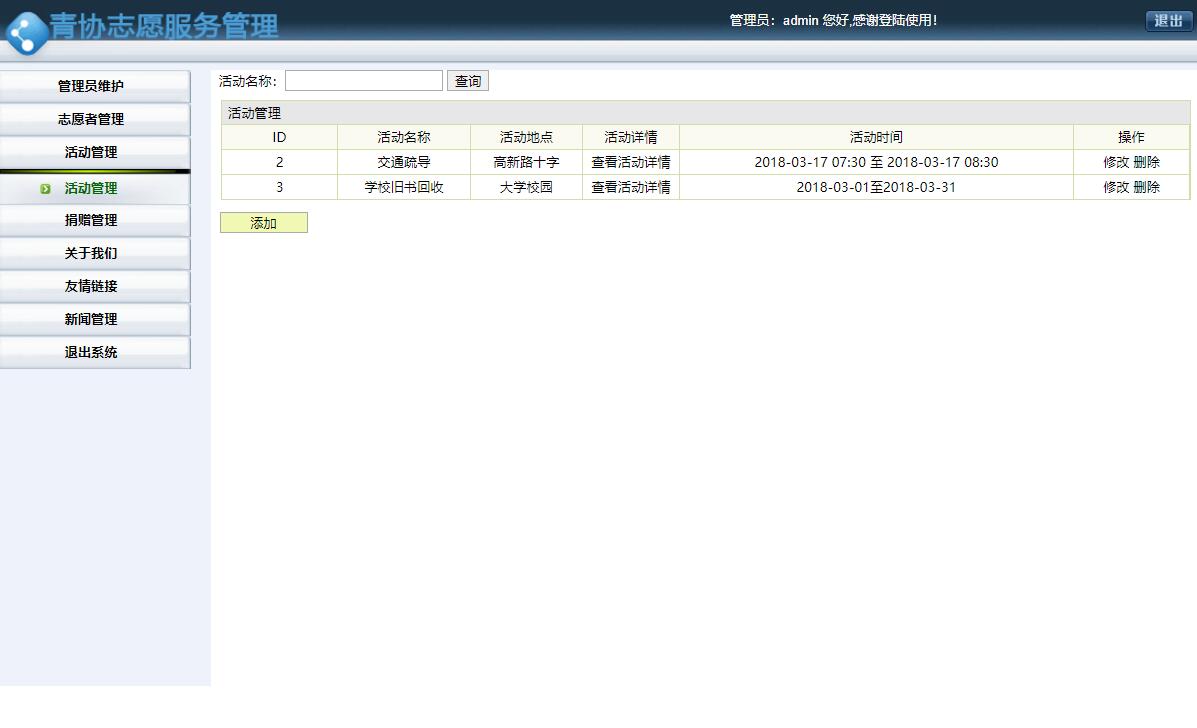
Task: Click the 活动名称 column header
Action: tap(403, 137)
